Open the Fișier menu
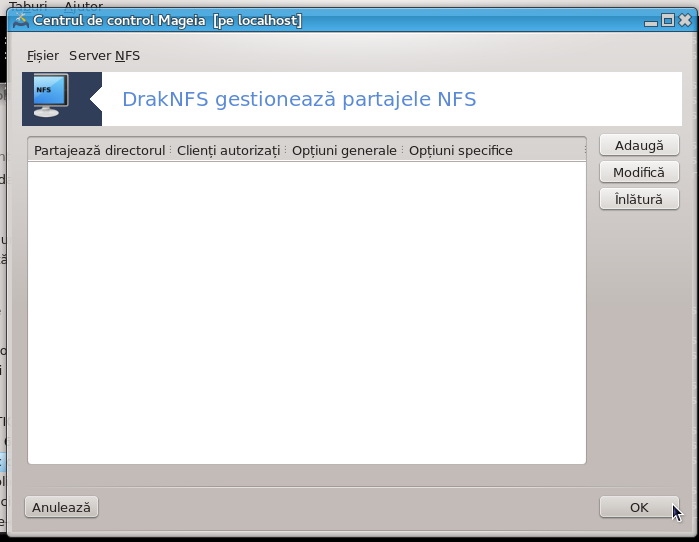This screenshot has width=699, height=542. tap(43, 56)
